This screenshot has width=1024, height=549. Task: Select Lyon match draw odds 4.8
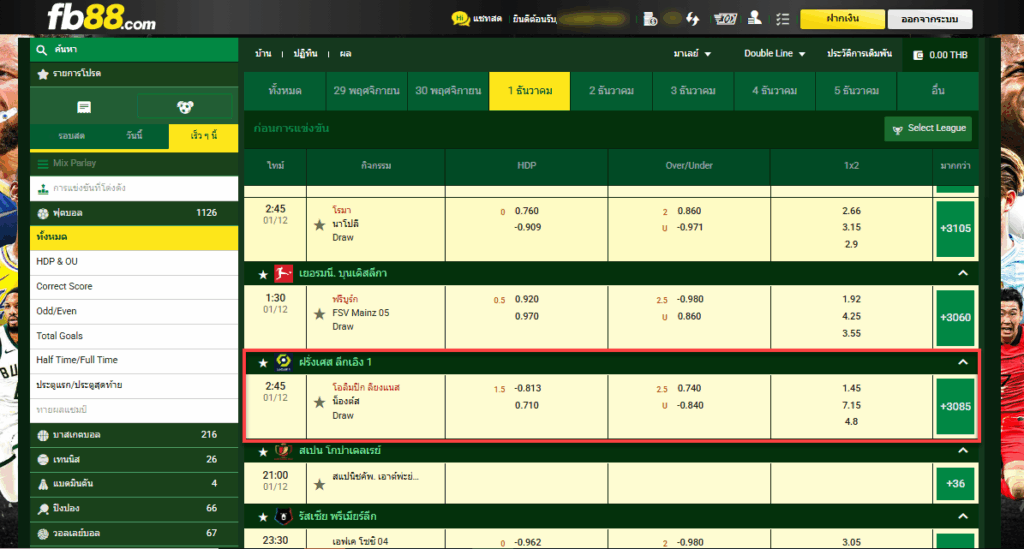click(x=851, y=422)
